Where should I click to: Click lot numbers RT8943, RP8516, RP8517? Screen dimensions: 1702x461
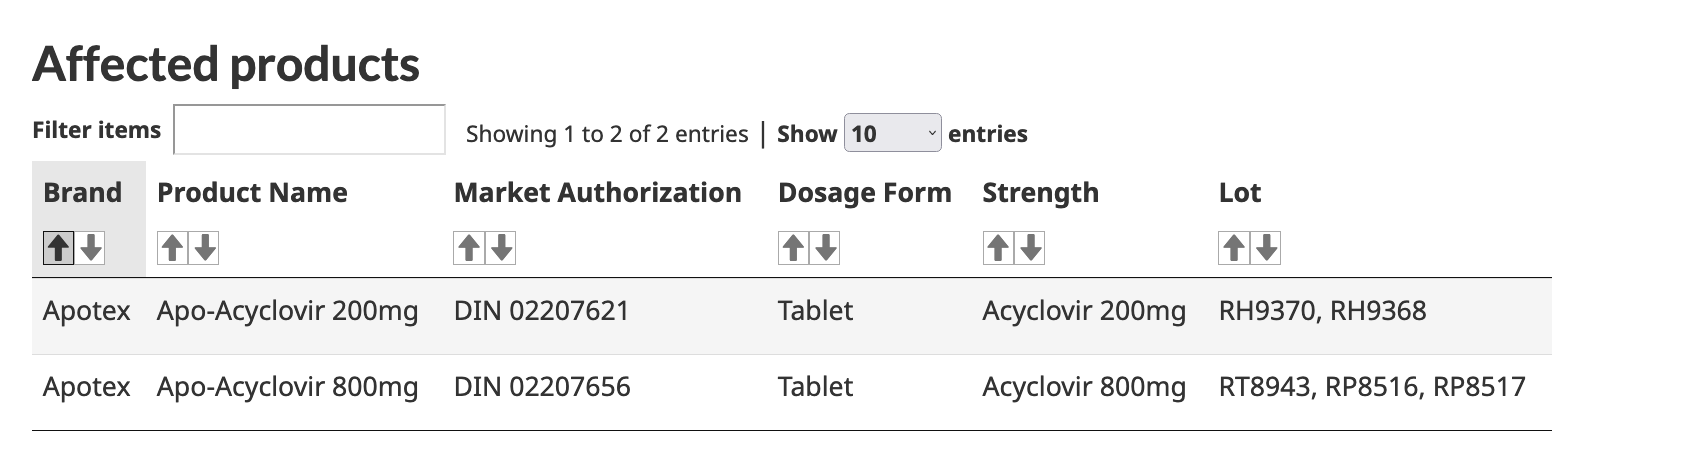[1372, 387]
